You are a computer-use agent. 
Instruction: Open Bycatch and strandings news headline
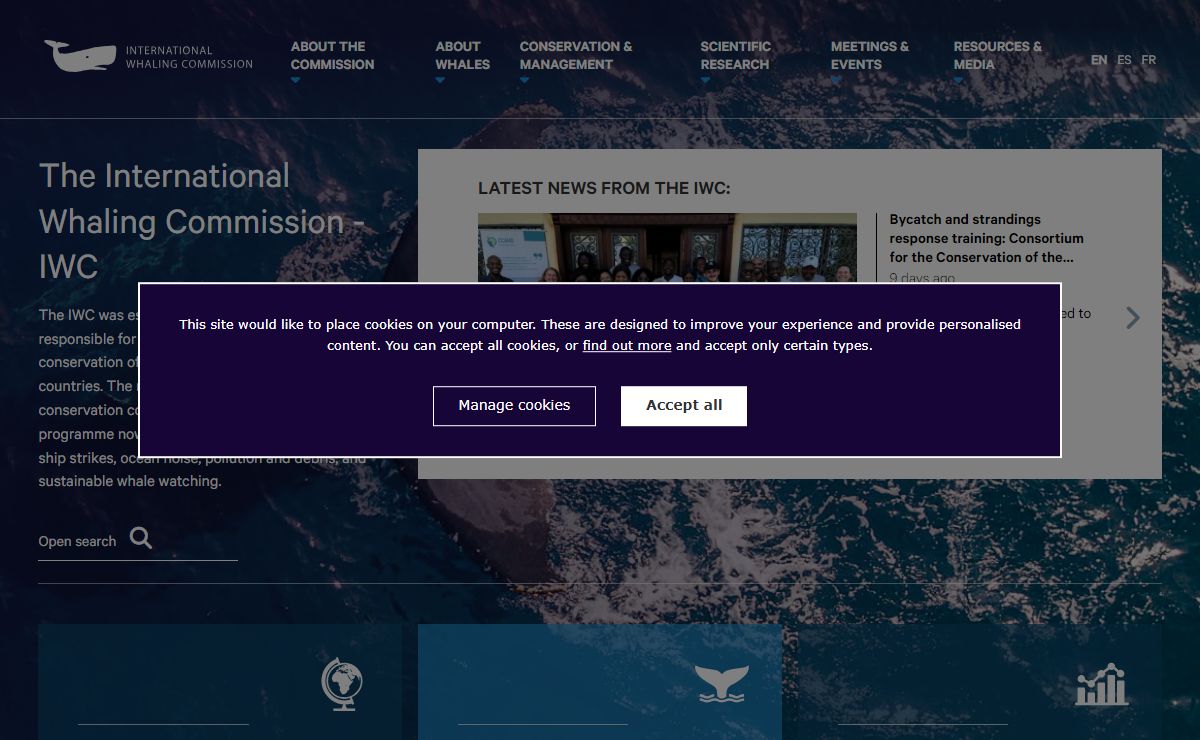[987, 238]
